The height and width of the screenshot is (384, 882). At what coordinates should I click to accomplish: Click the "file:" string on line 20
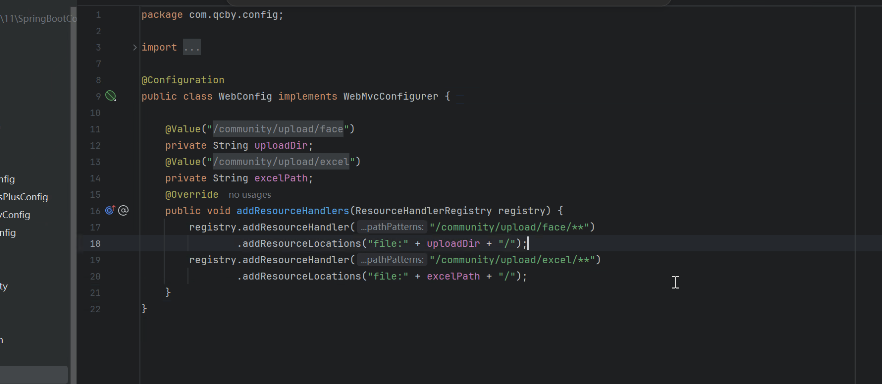pyautogui.click(x=388, y=276)
